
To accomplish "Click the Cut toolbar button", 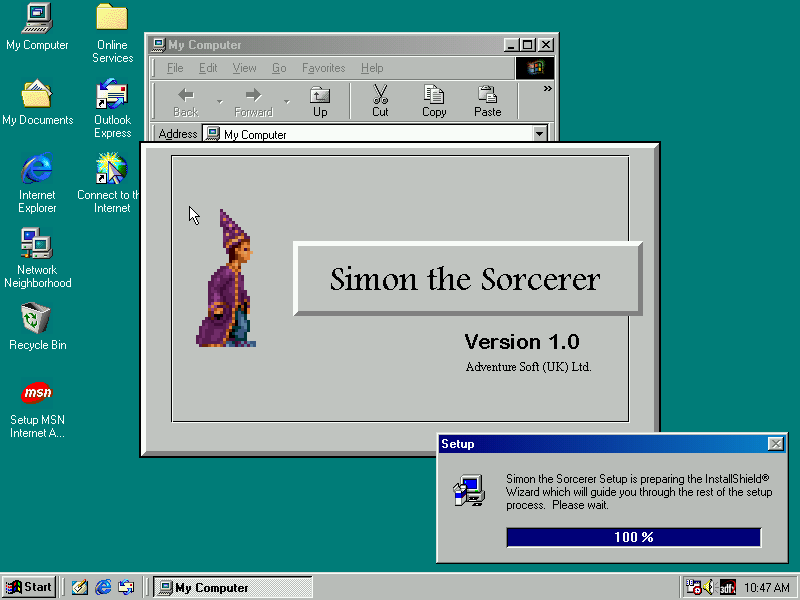I will click(x=380, y=101).
